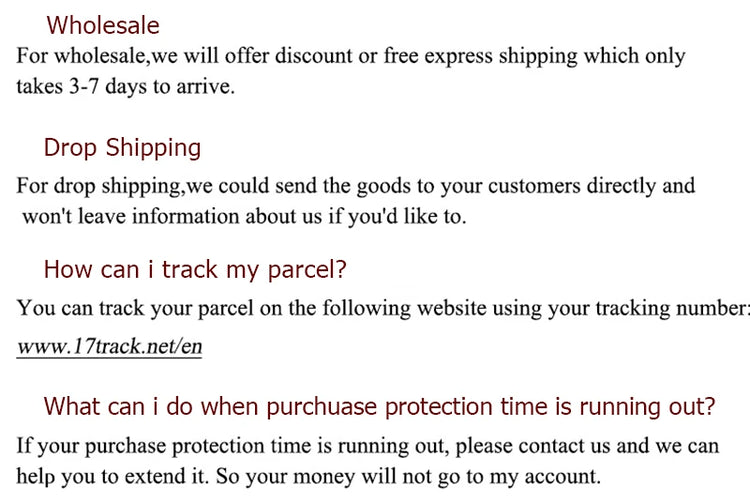Image resolution: width=750 pixels, height=503 pixels.
Task: Click the line starting "If your purchase protection time"
Action: point(365,444)
